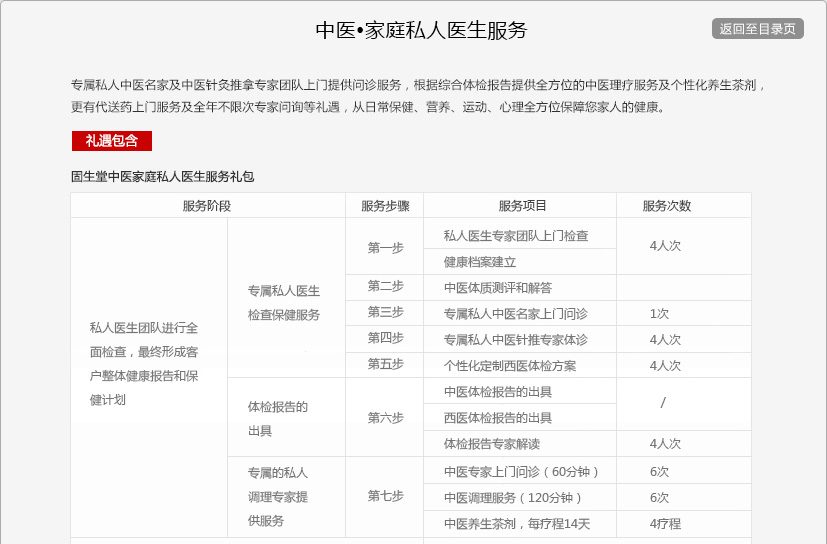The image size is (827, 544).
Task: Click the 服务项目 column header
Action: 523,206
